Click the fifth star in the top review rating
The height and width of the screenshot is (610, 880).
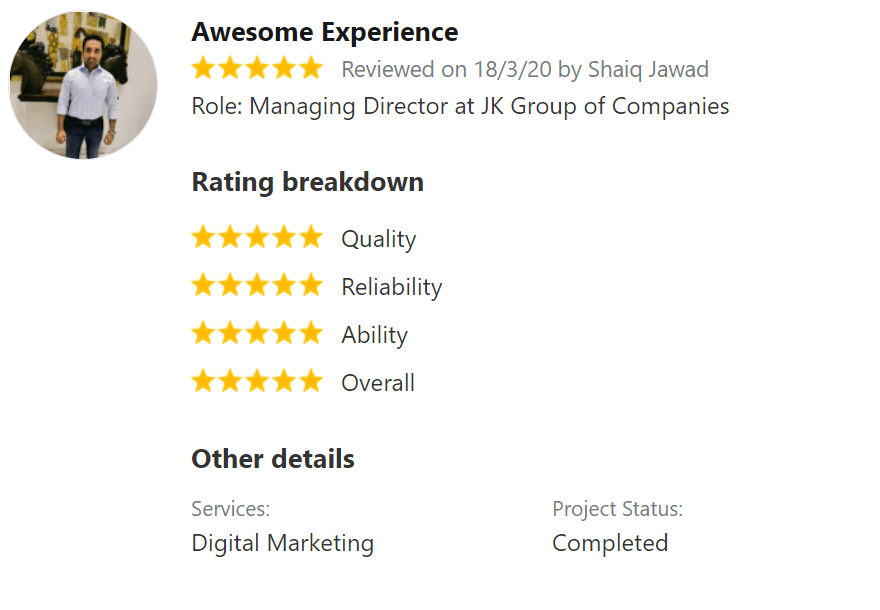[x=311, y=68]
